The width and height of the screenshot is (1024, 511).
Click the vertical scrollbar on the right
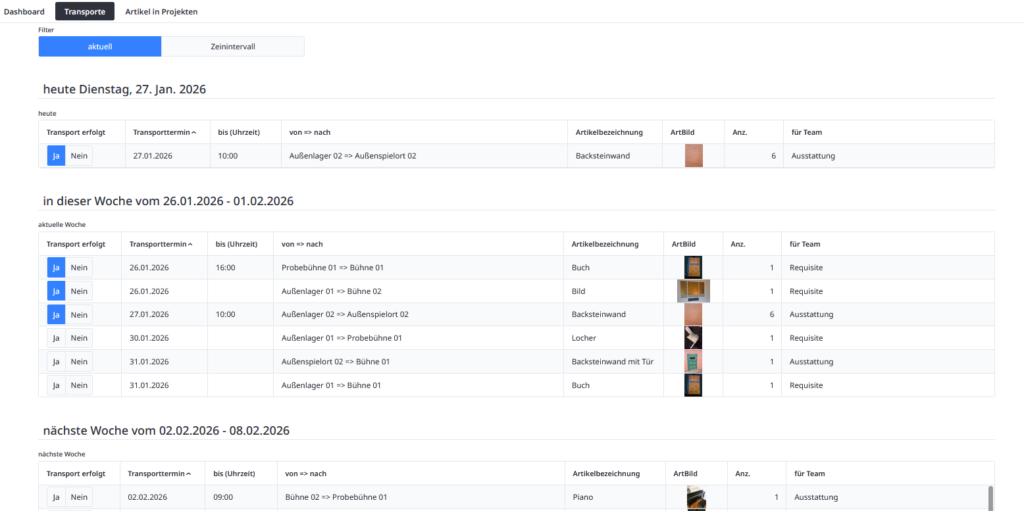pyautogui.click(x=991, y=497)
